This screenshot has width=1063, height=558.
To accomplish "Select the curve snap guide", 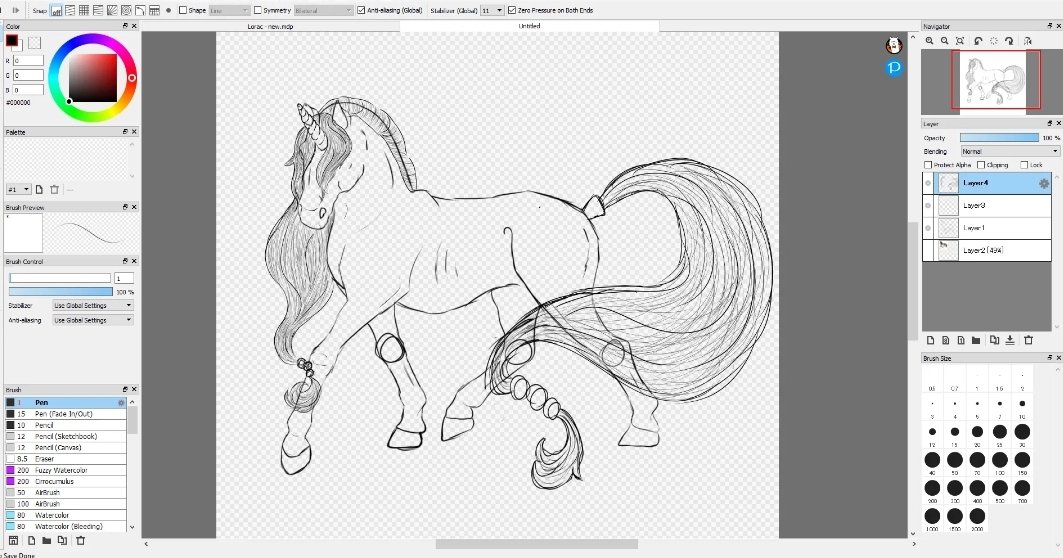I will [140, 11].
